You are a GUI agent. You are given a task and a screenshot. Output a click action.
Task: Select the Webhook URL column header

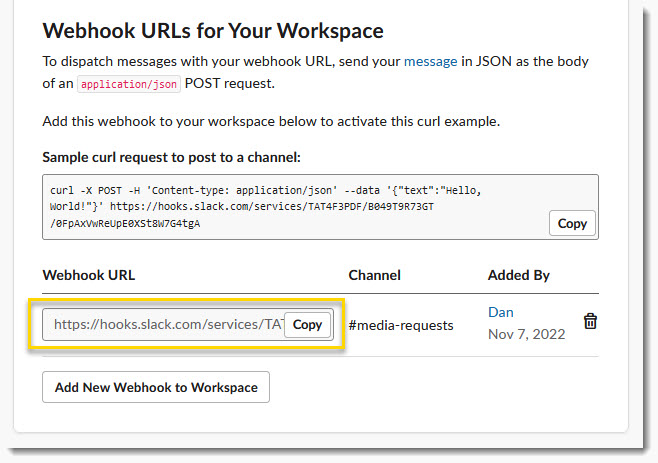[x=89, y=275]
